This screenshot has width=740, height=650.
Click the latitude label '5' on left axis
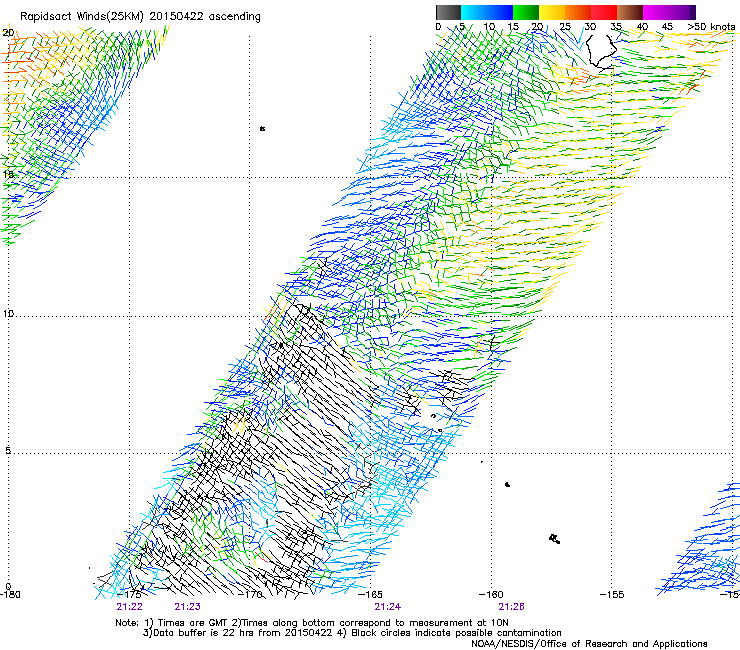coord(8,450)
